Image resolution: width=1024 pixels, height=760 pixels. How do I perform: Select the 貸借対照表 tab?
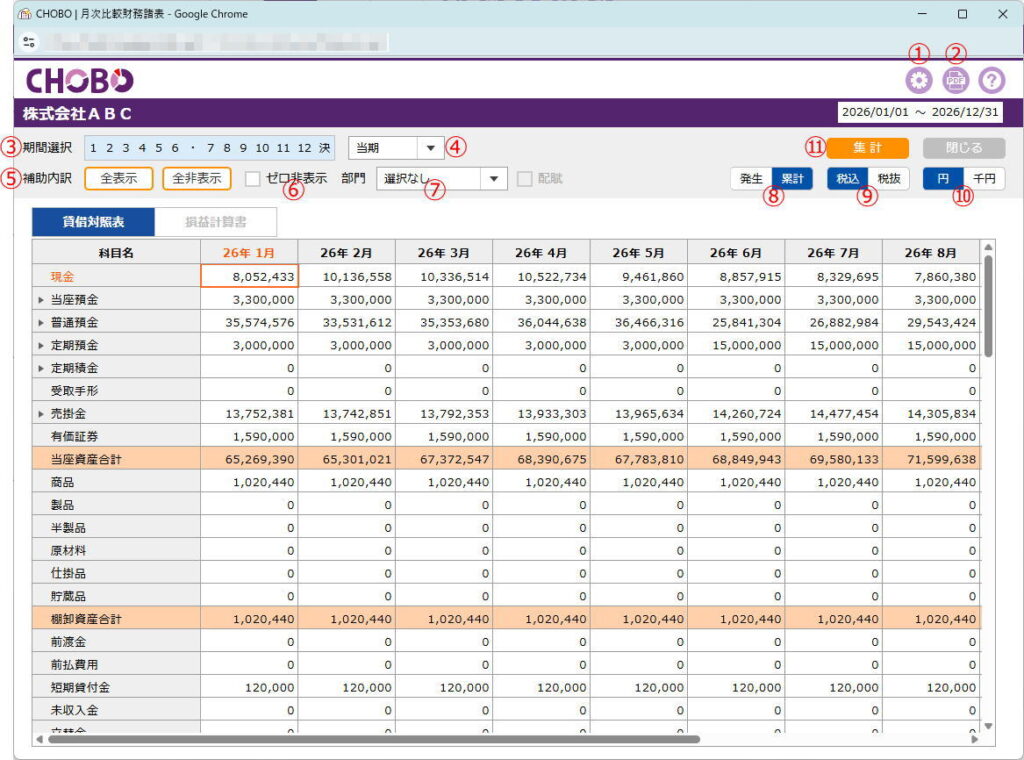(93, 222)
